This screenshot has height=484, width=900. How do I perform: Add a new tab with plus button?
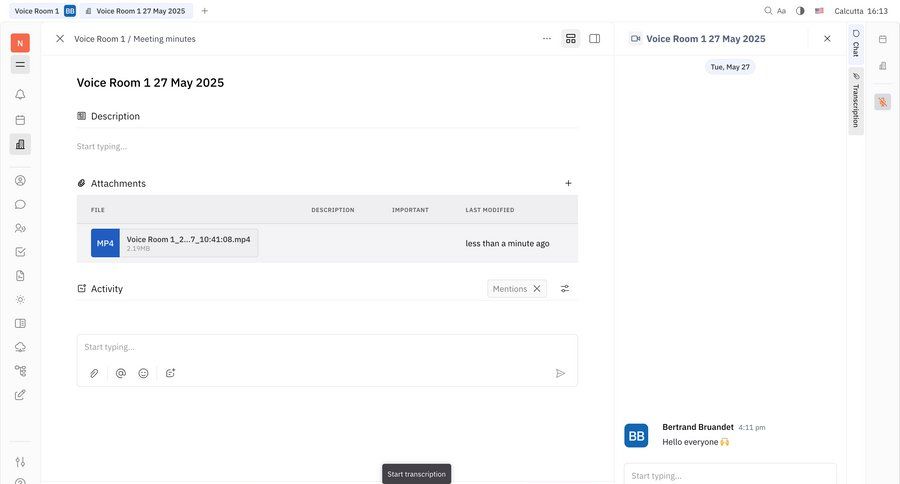[x=204, y=11]
